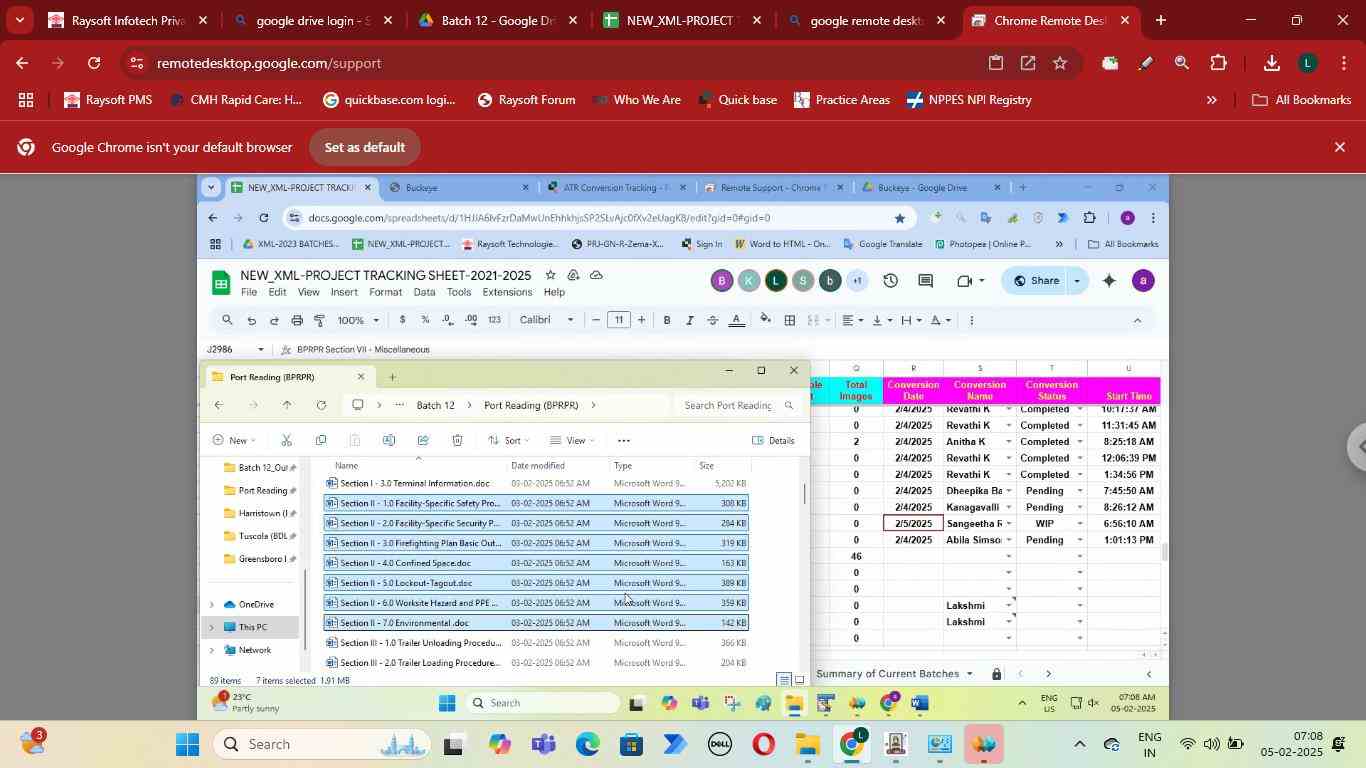Toggle Strikethrough formatting in Sheets toolbar
This screenshot has height=768, width=1366.
(713, 320)
